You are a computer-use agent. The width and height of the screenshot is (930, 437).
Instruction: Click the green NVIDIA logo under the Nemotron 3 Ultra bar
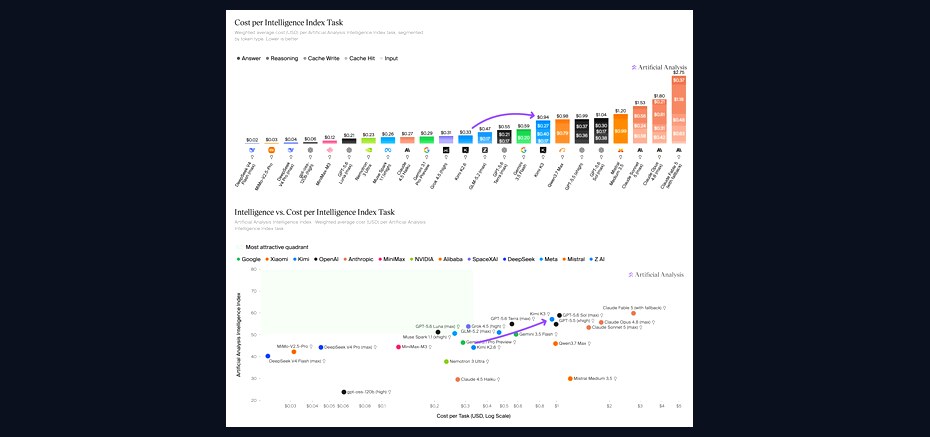368,150
